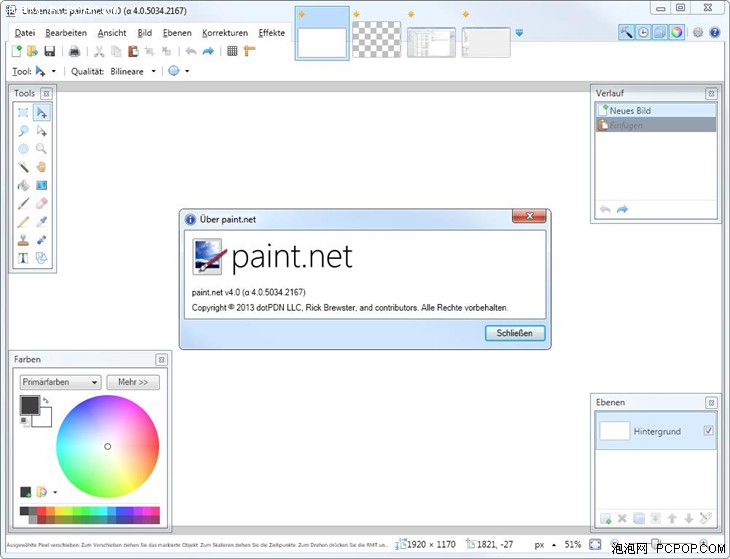Open the settings gear icon
This screenshot has height=559, width=730.
(x=698, y=32)
